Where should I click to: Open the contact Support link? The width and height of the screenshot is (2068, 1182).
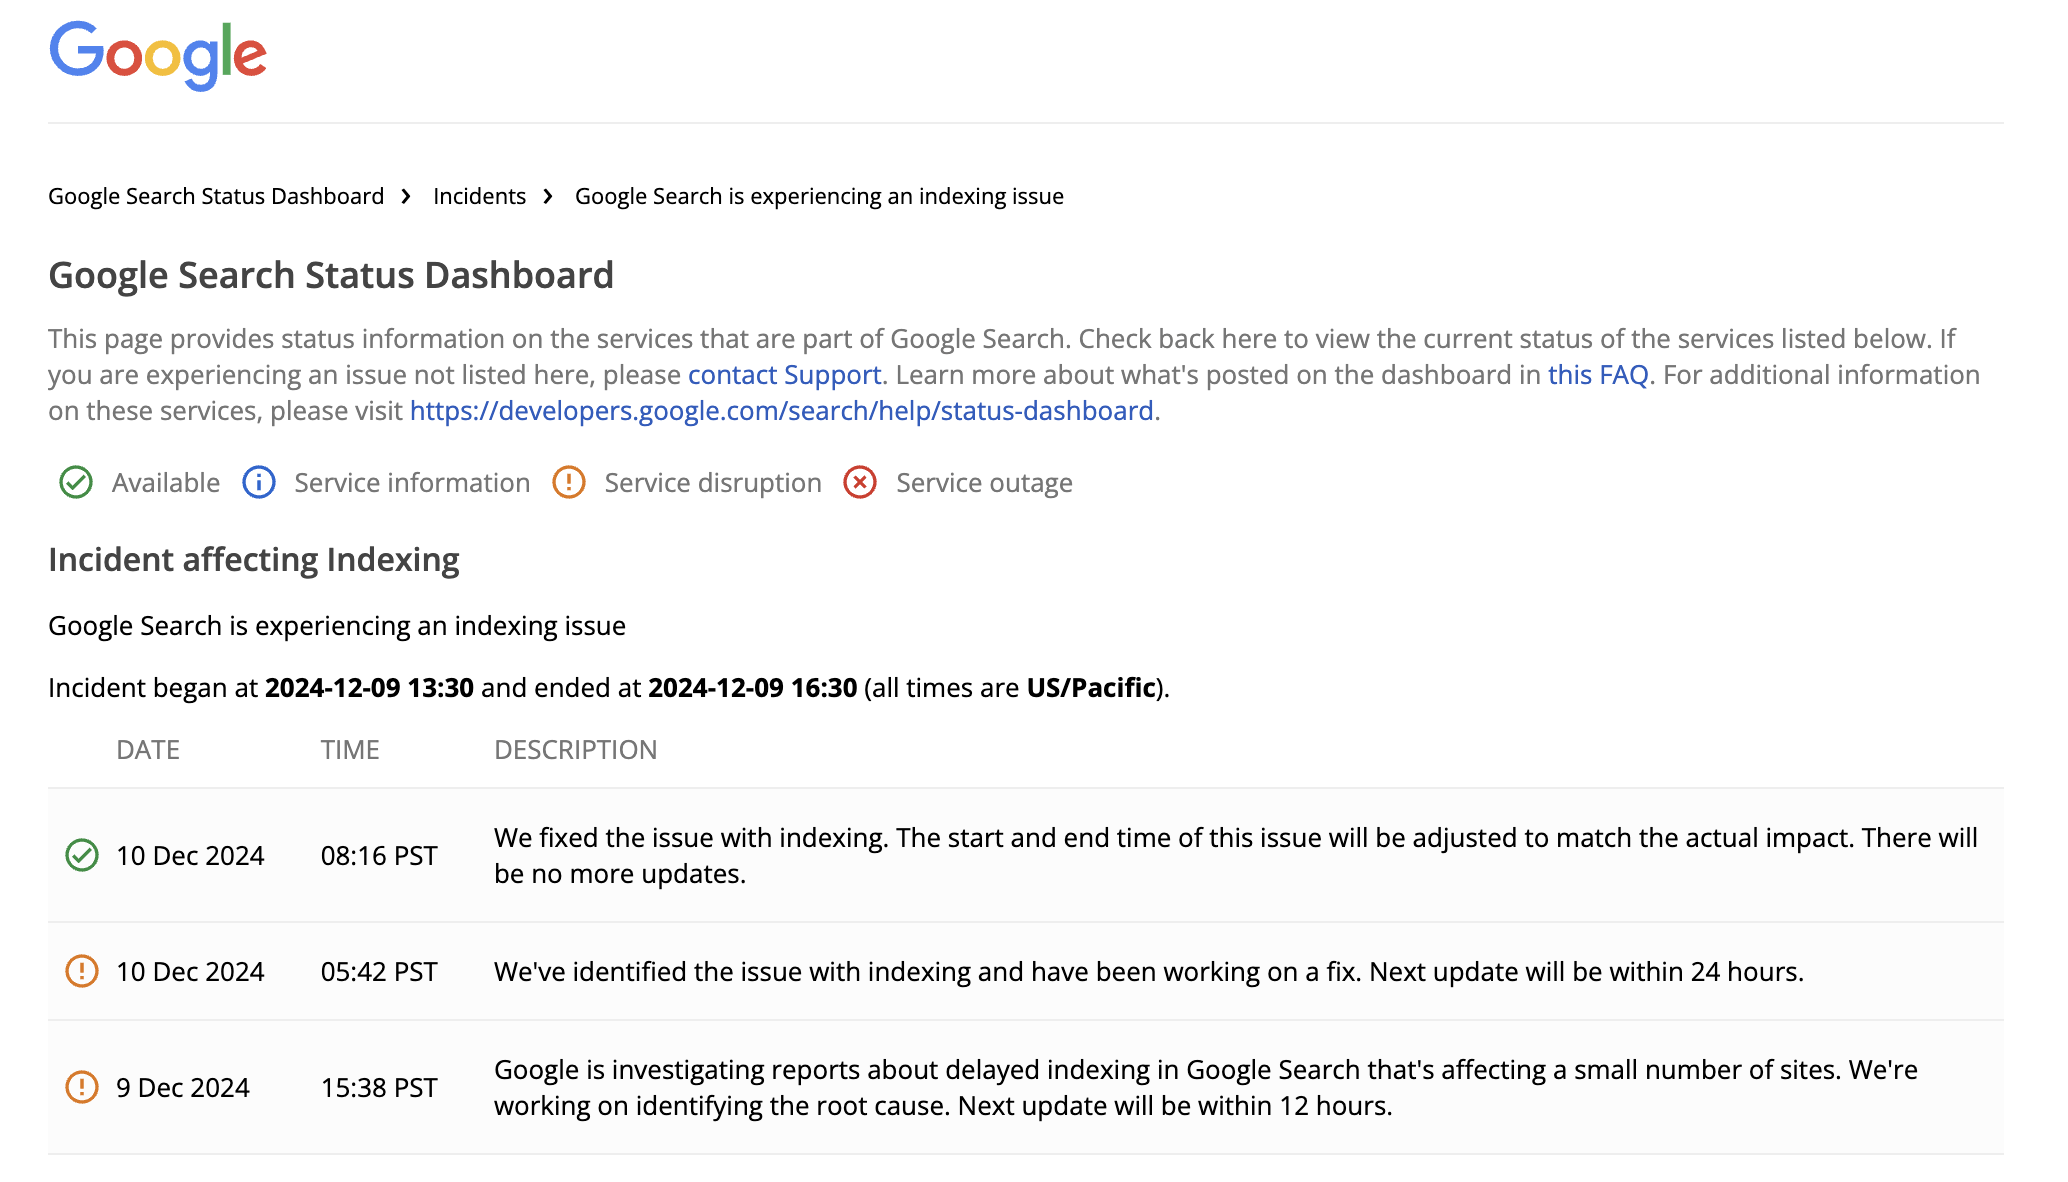pyautogui.click(x=784, y=375)
